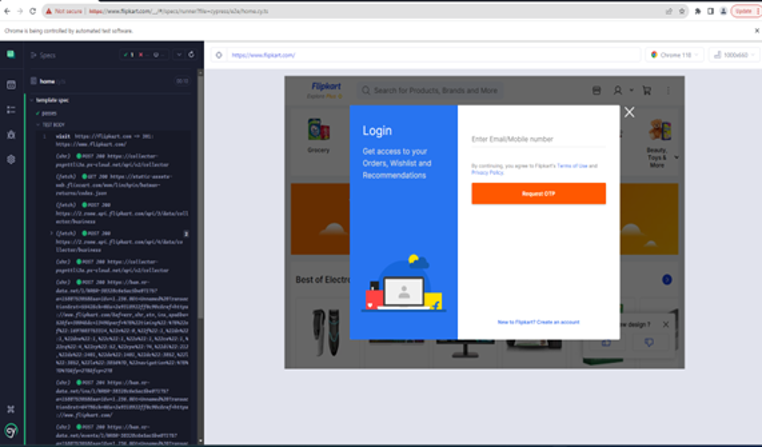This screenshot has width=762, height=447.
Task: Open the Chrome profile avatar
Action: 723,11
